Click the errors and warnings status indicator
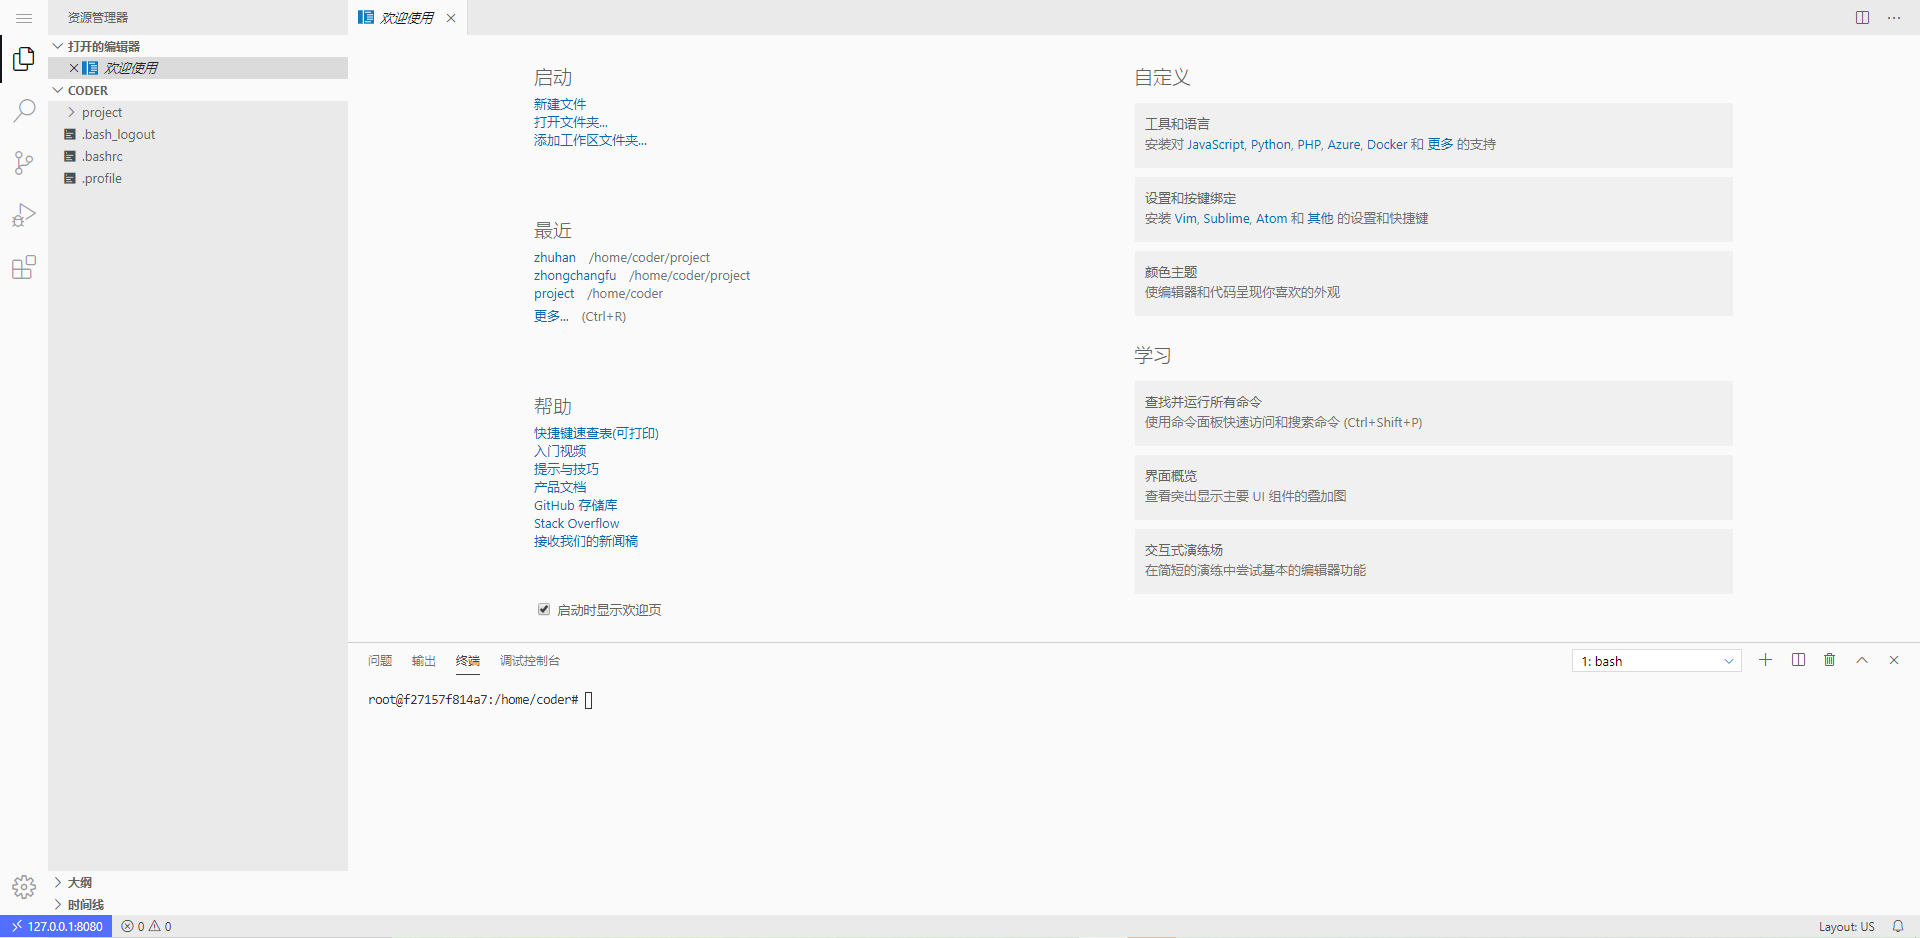1920x938 pixels. [x=145, y=926]
